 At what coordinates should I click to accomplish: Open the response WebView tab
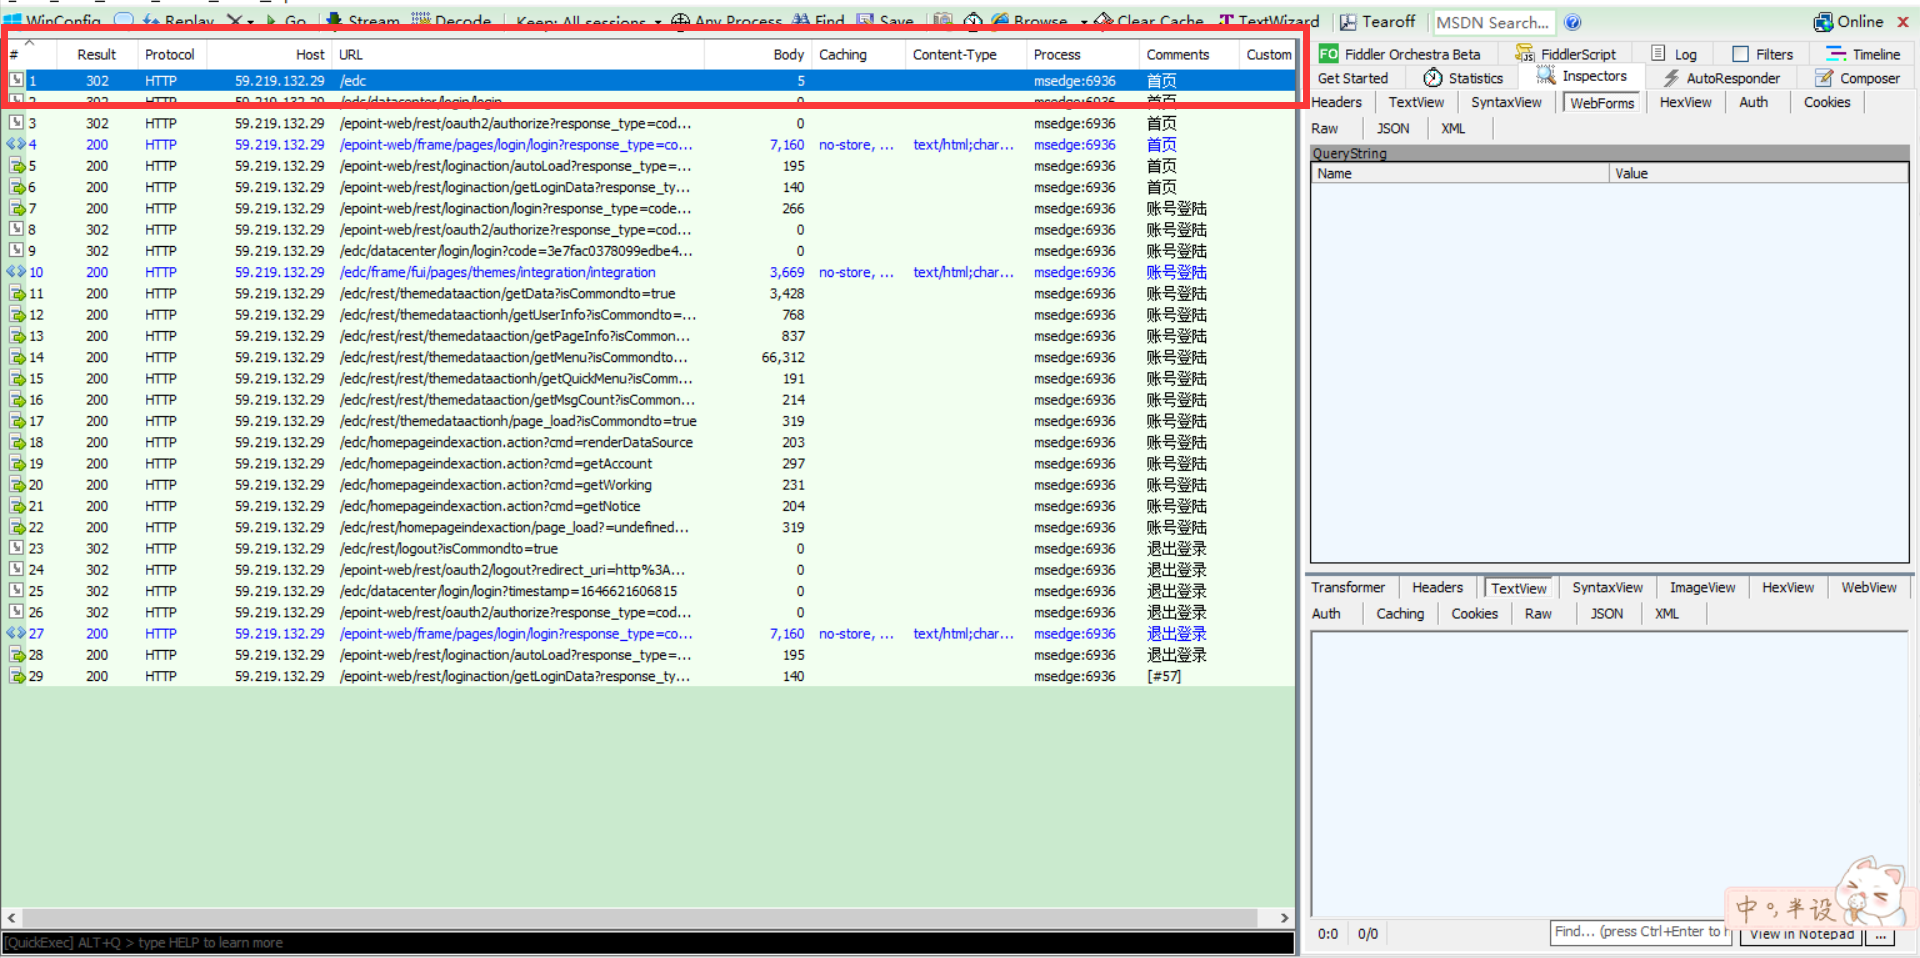(1869, 587)
